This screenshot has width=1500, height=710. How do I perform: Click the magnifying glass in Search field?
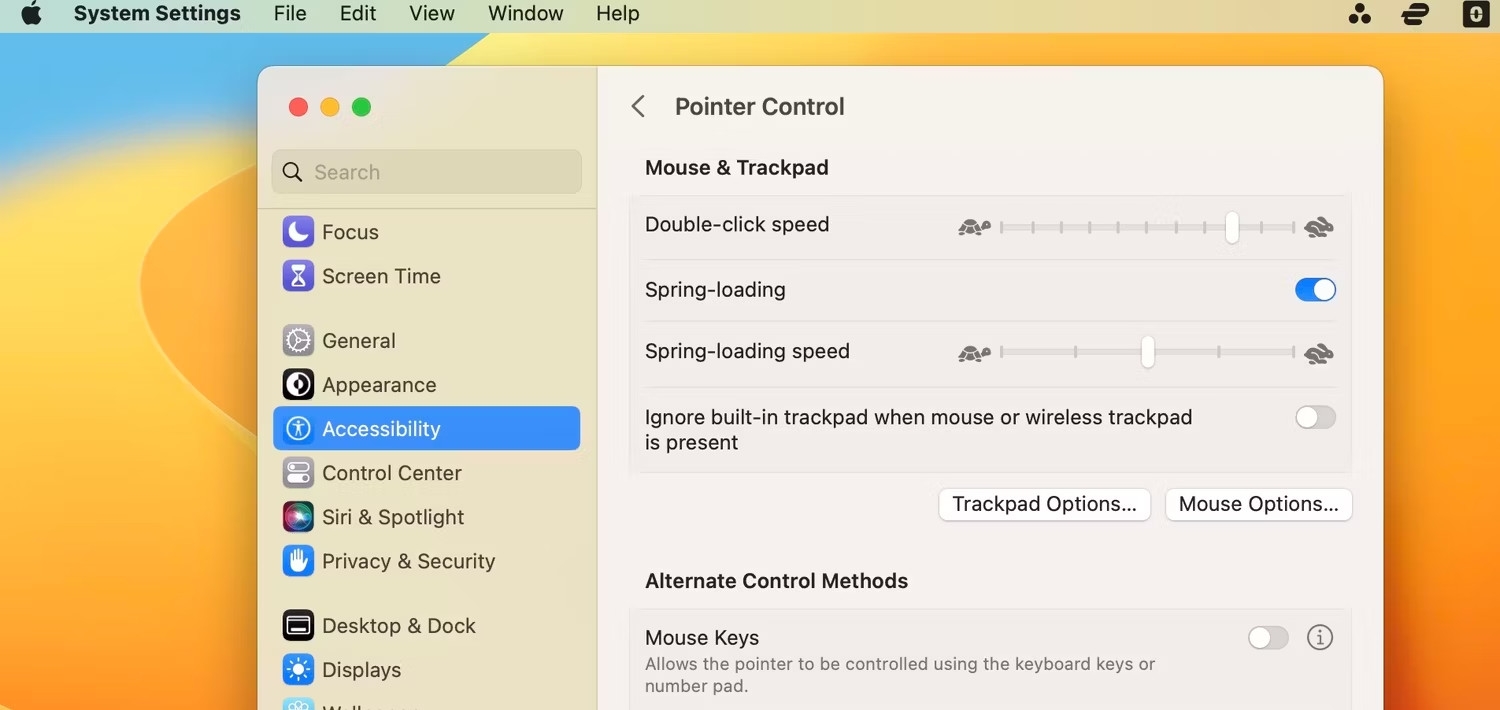292,172
